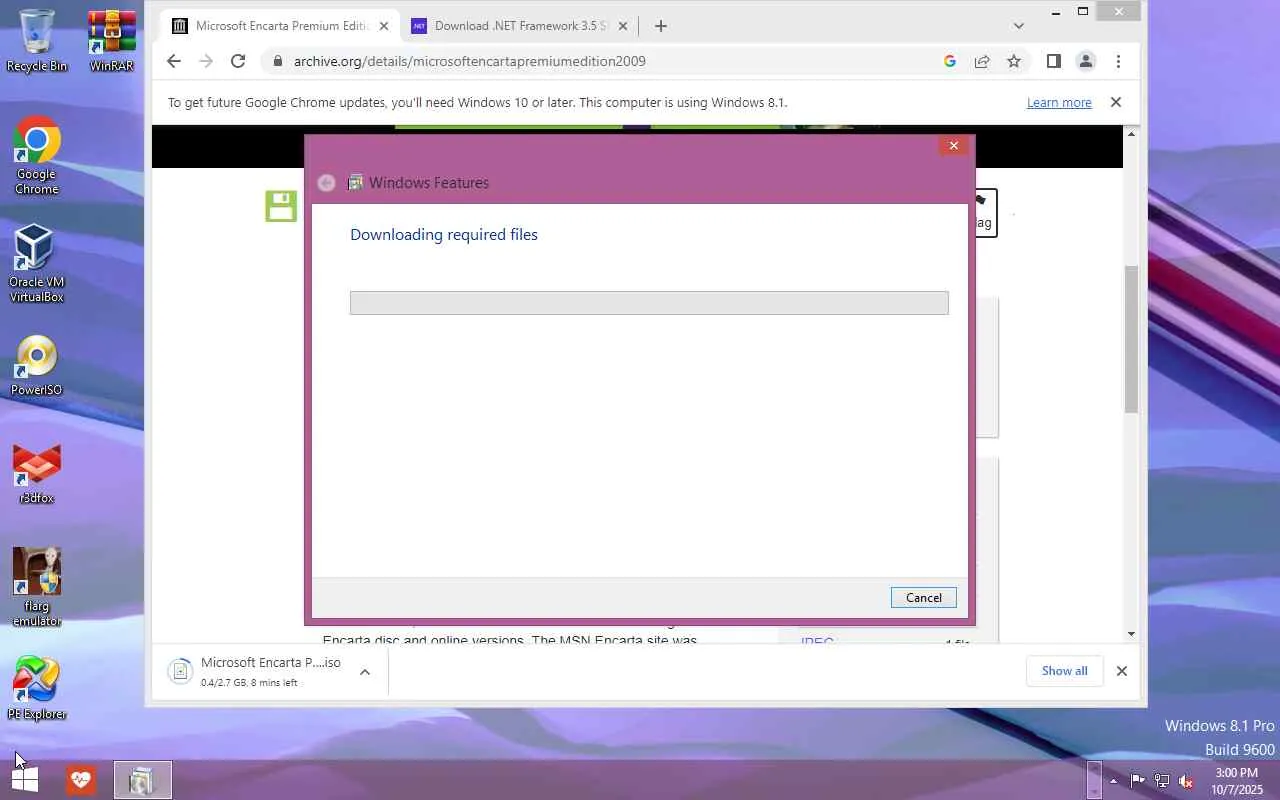The height and width of the screenshot is (800, 1280).
Task: Click the archive.org address bar
Action: coord(600,61)
